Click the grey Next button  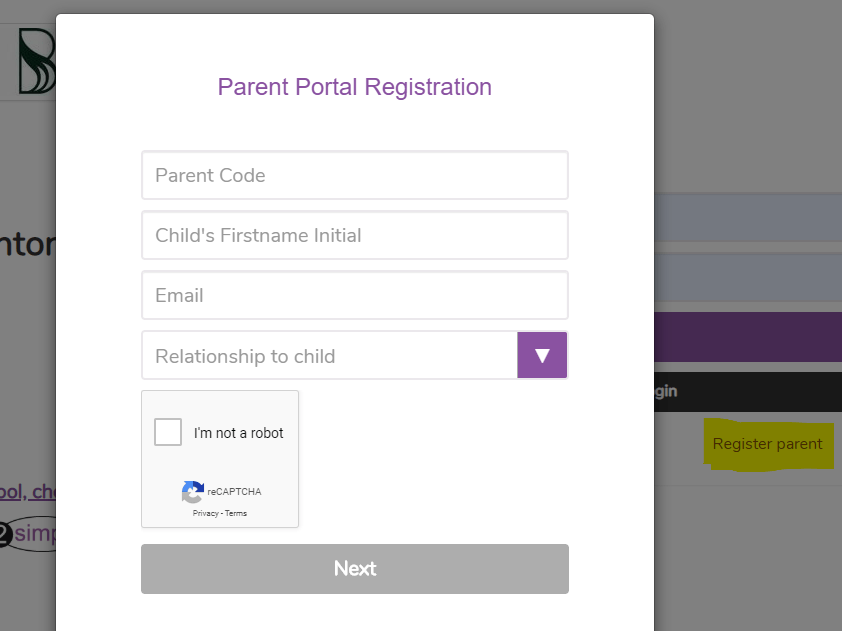click(354, 569)
